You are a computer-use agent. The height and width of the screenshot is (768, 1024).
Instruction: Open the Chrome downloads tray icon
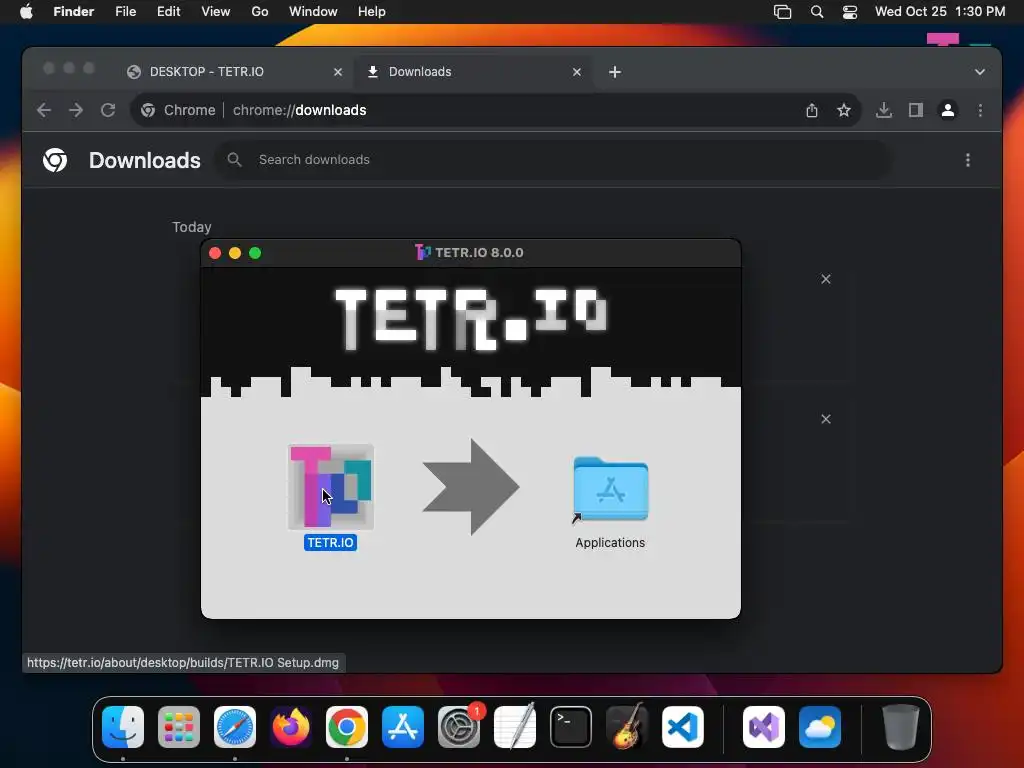tap(884, 110)
